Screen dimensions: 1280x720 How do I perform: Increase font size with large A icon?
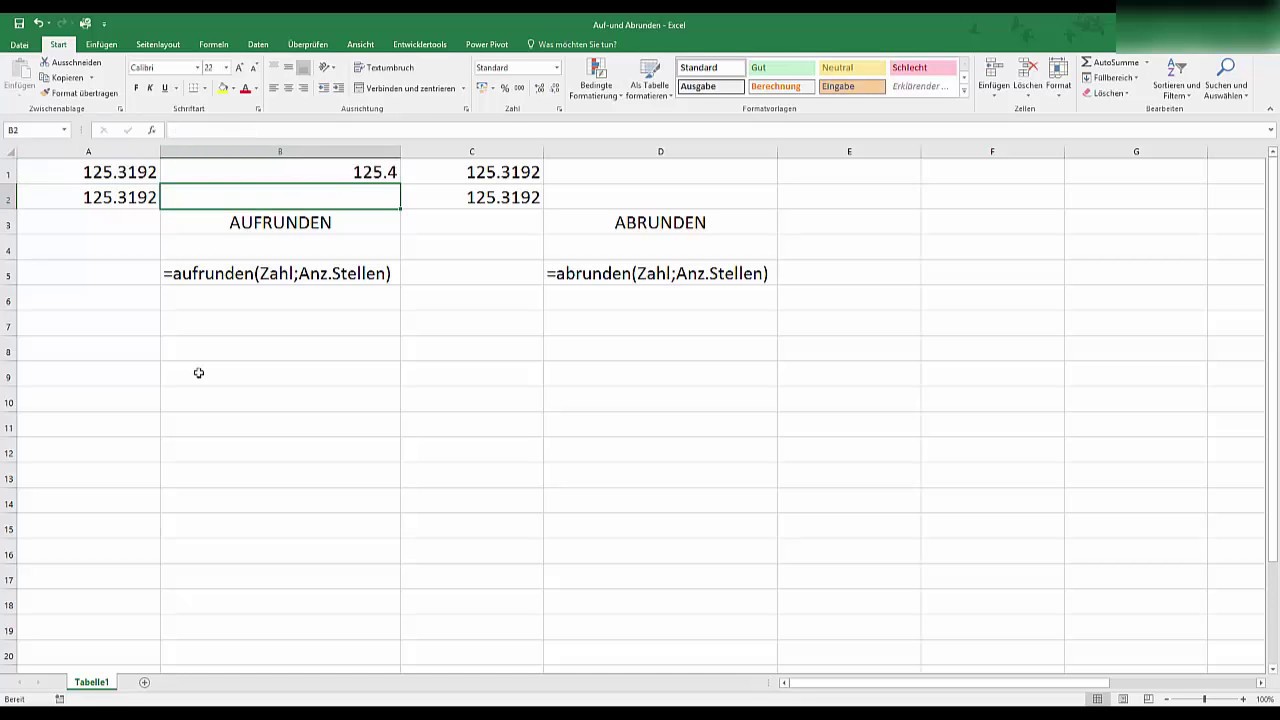pyautogui.click(x=239, y=67)
